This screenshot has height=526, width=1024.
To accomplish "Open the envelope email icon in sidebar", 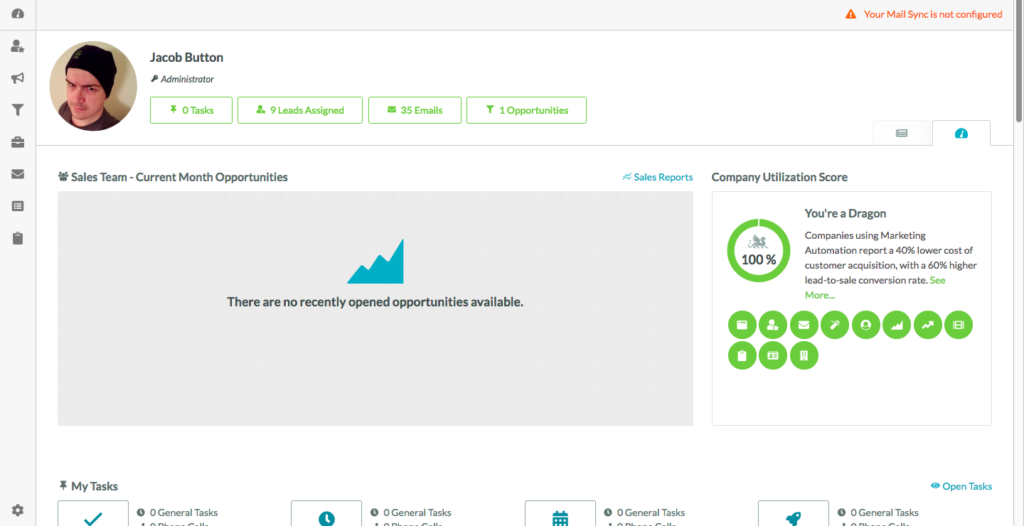I will pos(17,174).
